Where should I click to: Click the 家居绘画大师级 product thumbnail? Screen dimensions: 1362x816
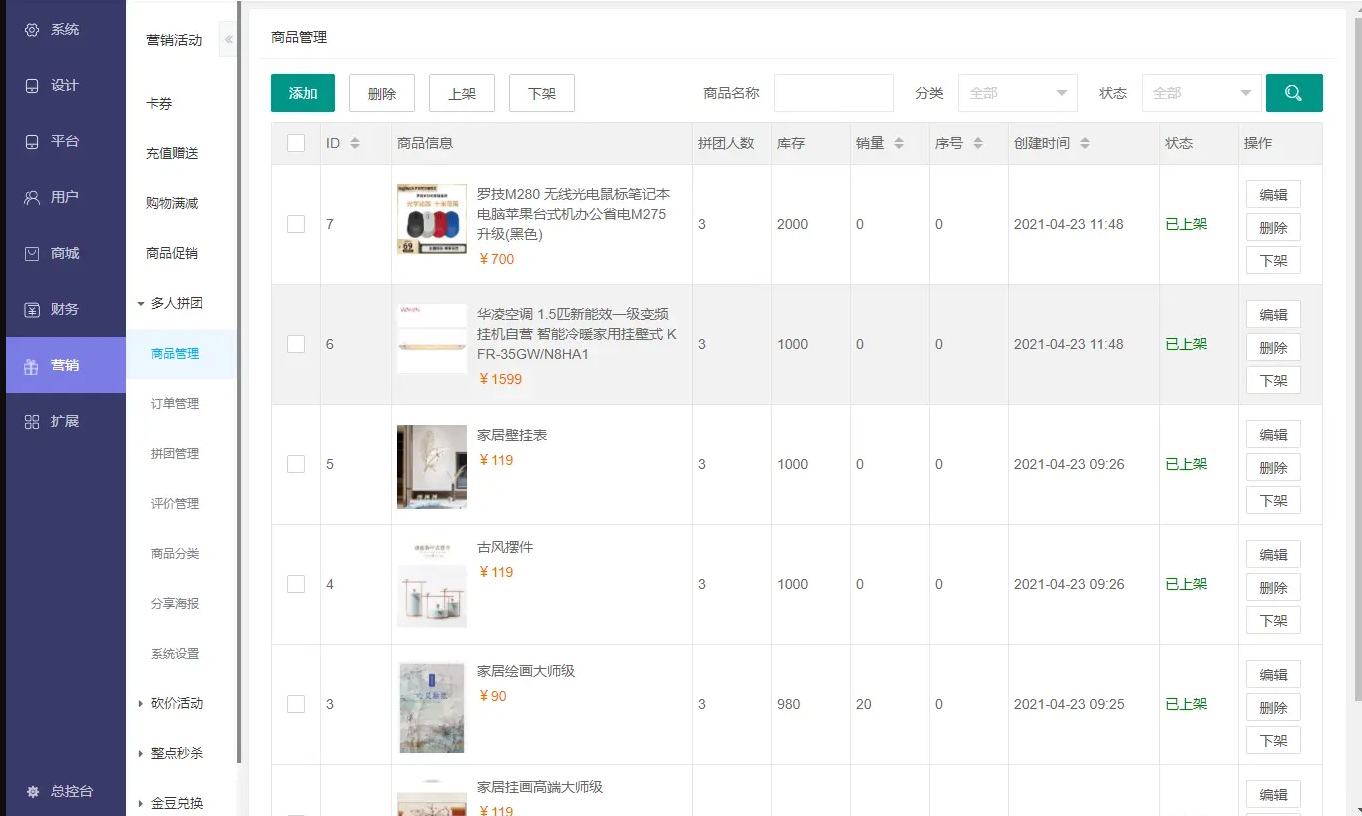[x=432, y=707]
